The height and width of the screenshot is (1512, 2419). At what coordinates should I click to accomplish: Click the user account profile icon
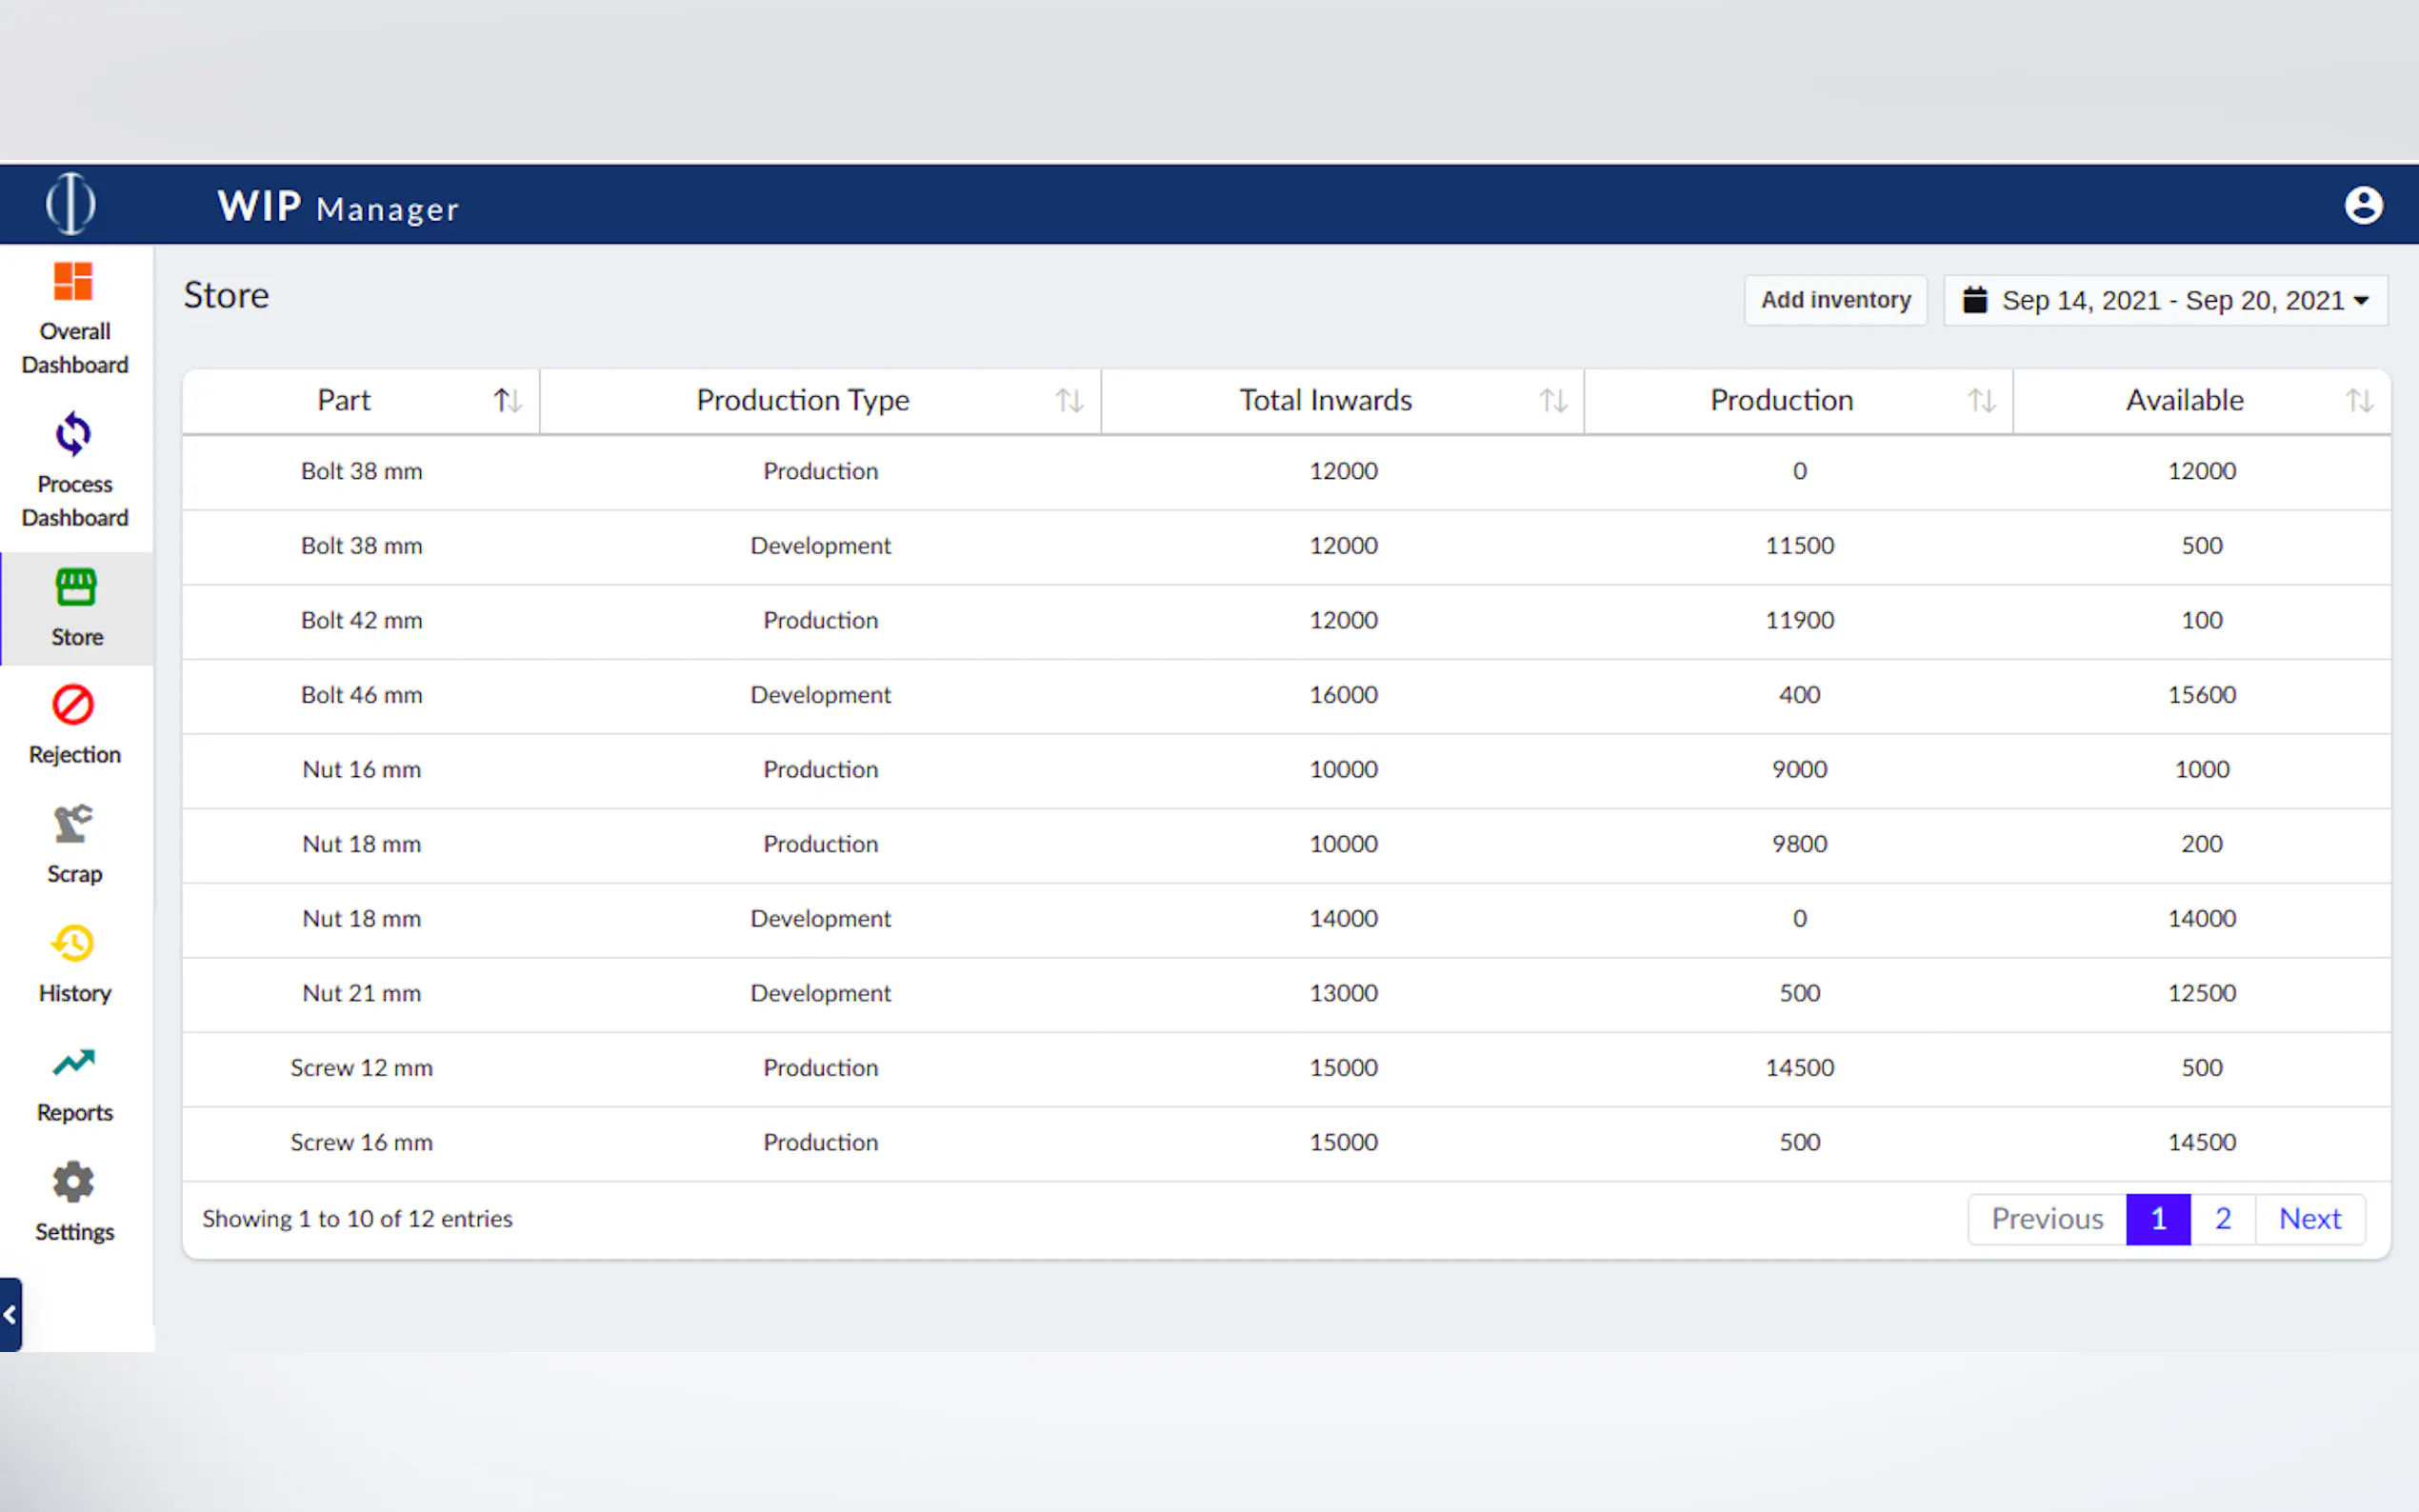point(2363,206)
